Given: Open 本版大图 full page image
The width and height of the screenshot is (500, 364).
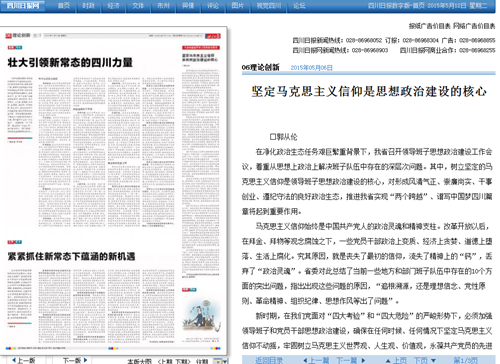Looking at the screenshot, I should click(x=139, y=361).
